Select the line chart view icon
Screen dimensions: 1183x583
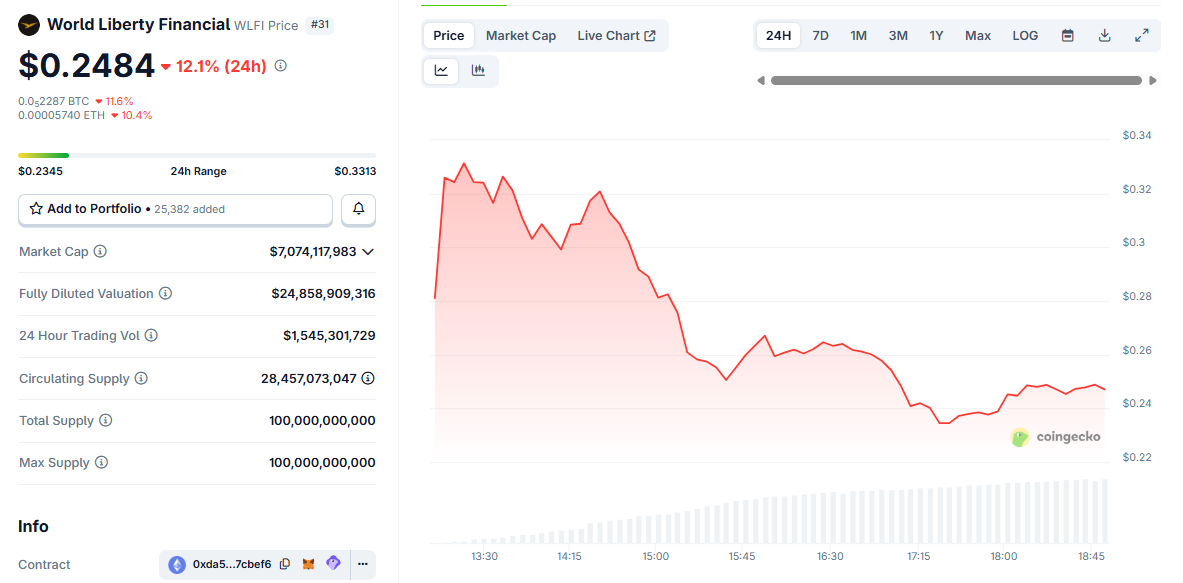click(441, 70)
